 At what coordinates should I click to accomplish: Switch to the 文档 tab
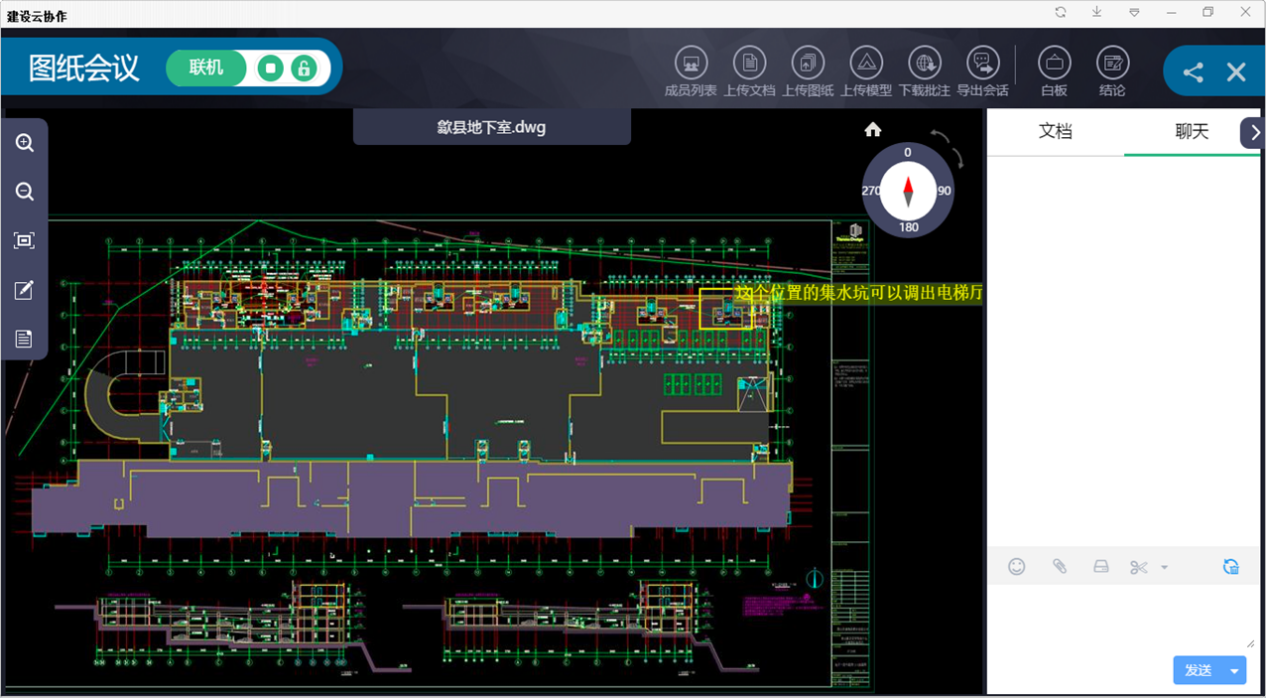point(1055,132)
